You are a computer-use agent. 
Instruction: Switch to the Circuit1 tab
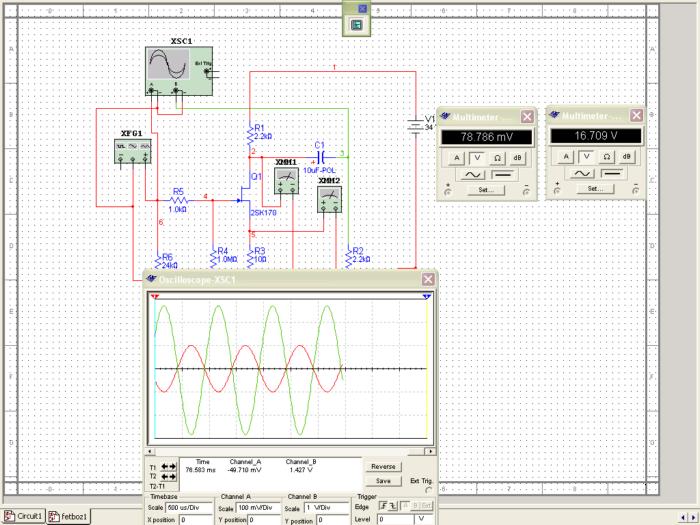[23, 516]
